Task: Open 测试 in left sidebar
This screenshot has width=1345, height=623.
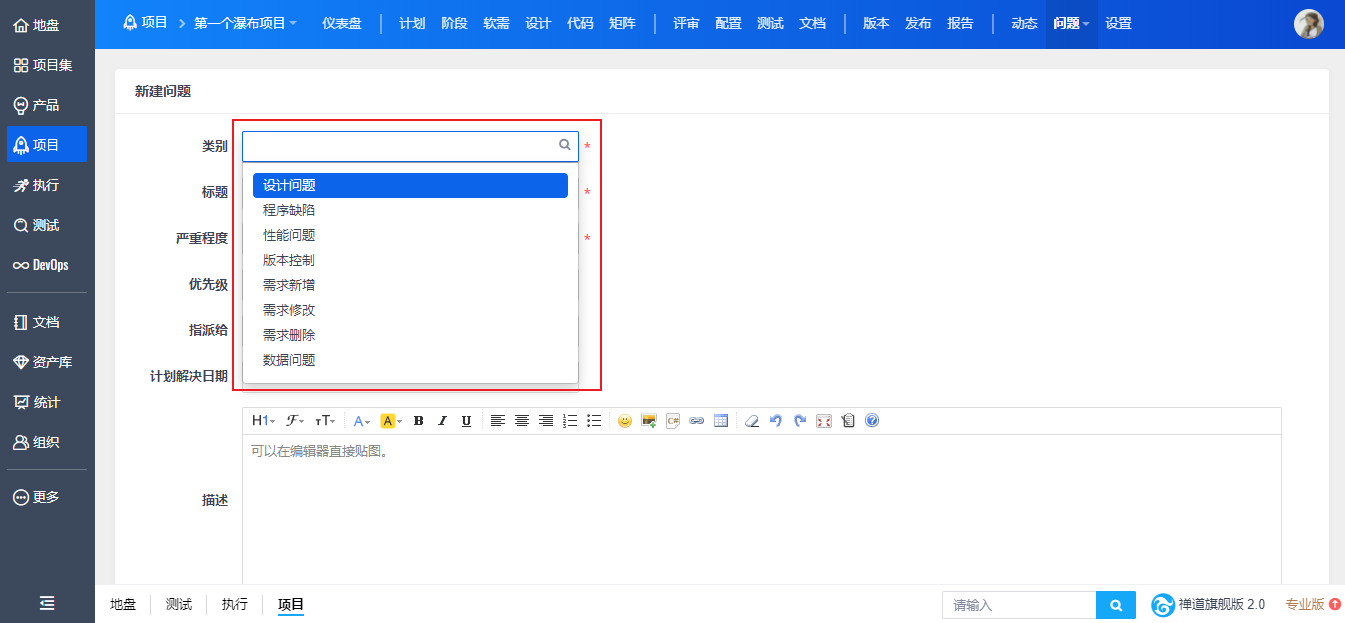Action: [x=47, y=225]
